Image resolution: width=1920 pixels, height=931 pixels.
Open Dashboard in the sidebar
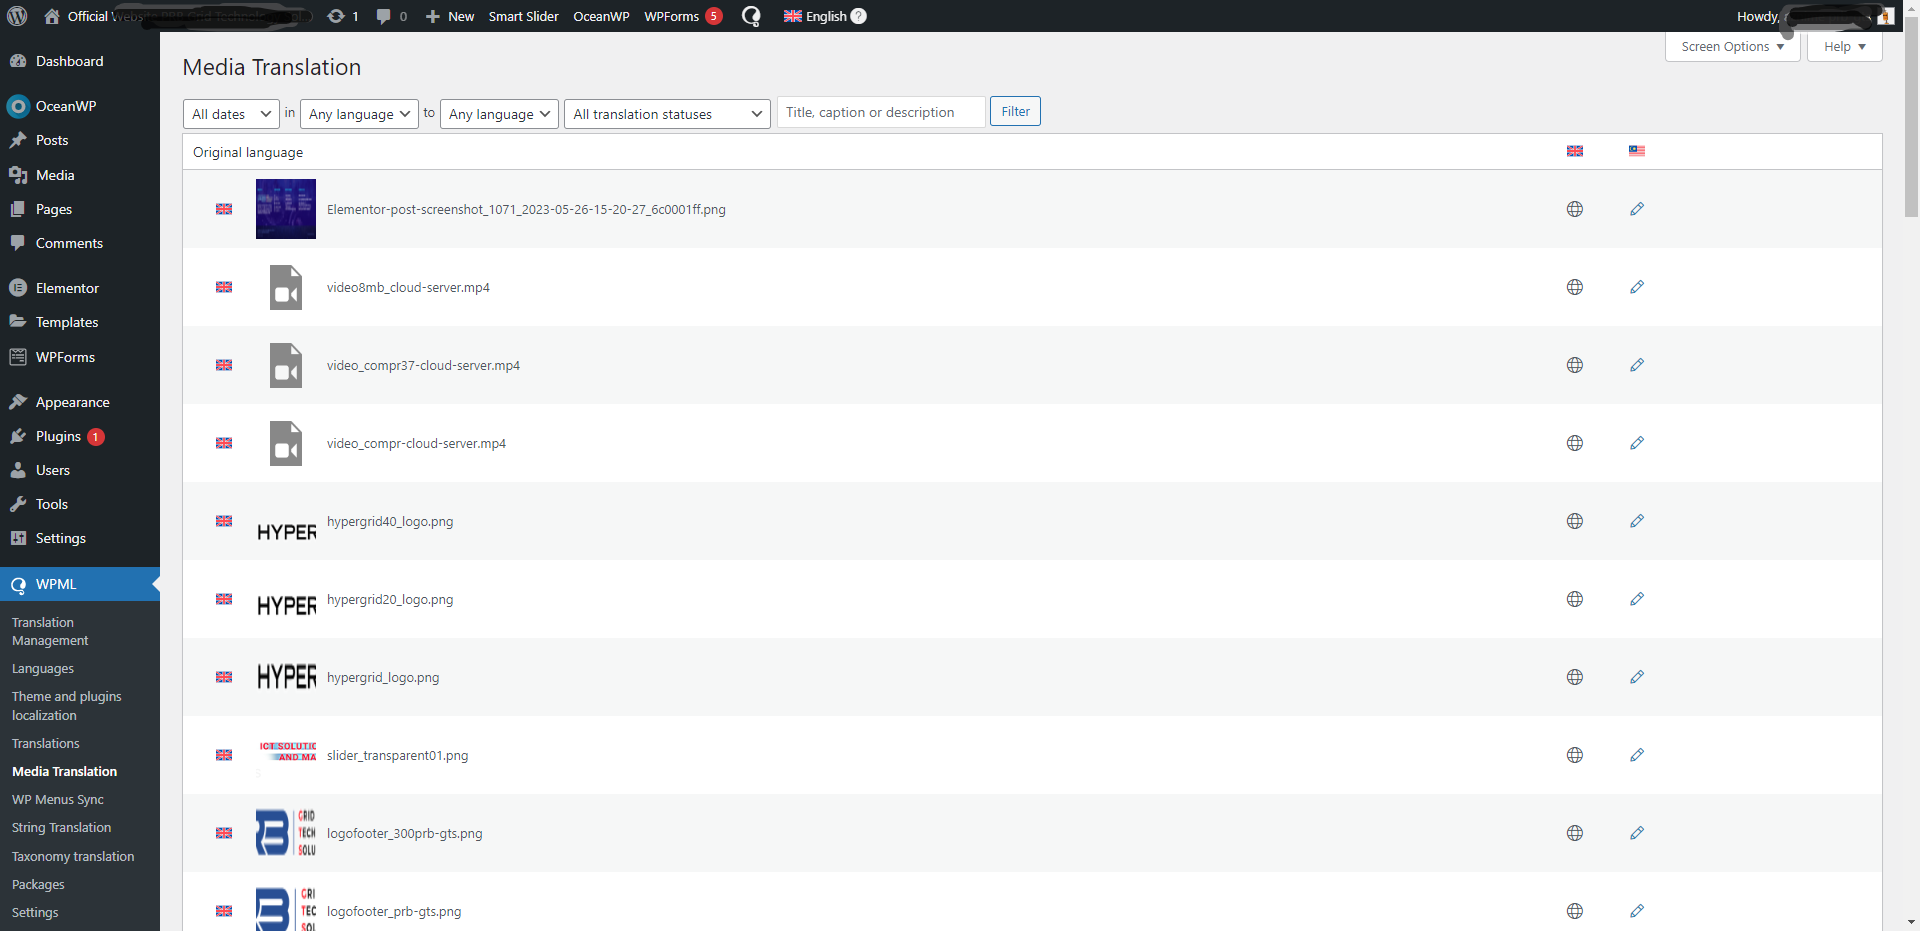(80, 61)
